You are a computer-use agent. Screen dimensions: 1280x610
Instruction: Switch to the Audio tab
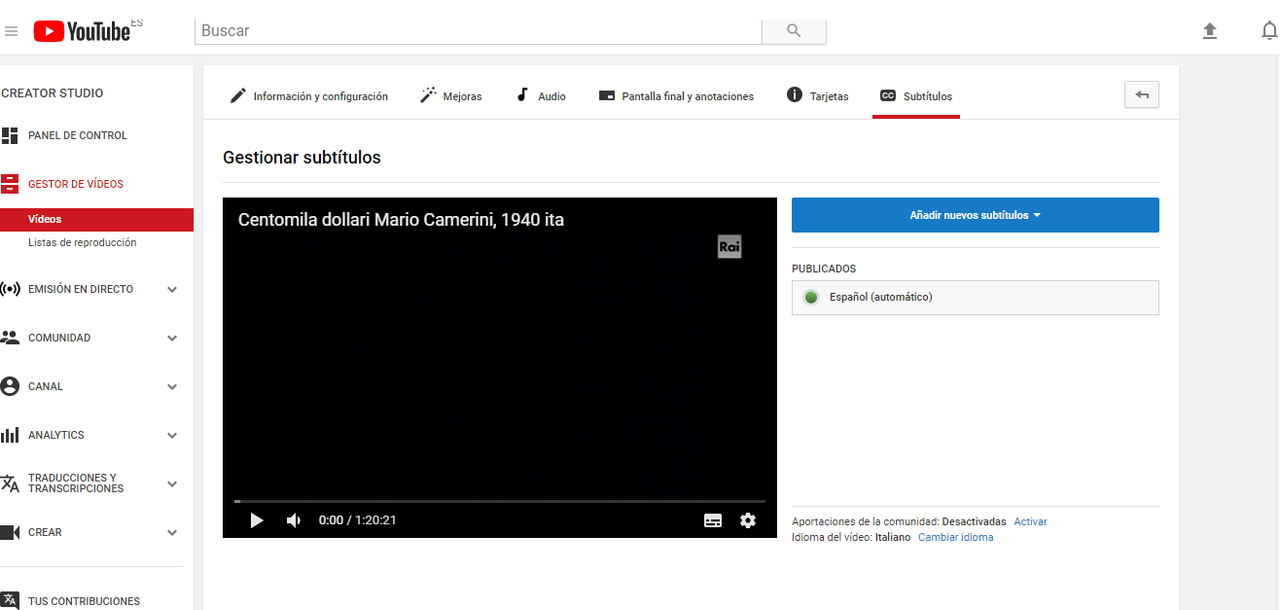coord(541,96)
